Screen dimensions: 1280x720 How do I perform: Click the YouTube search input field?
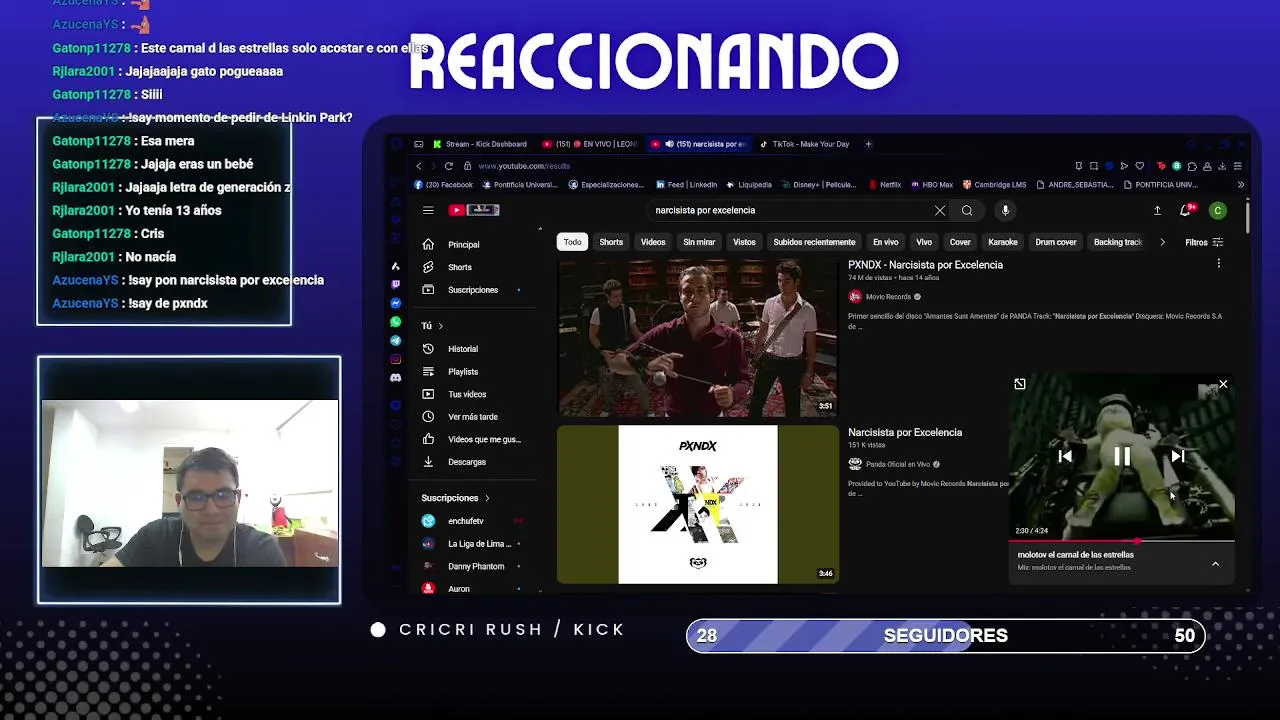pyautogui.click(x=790, y=210)
